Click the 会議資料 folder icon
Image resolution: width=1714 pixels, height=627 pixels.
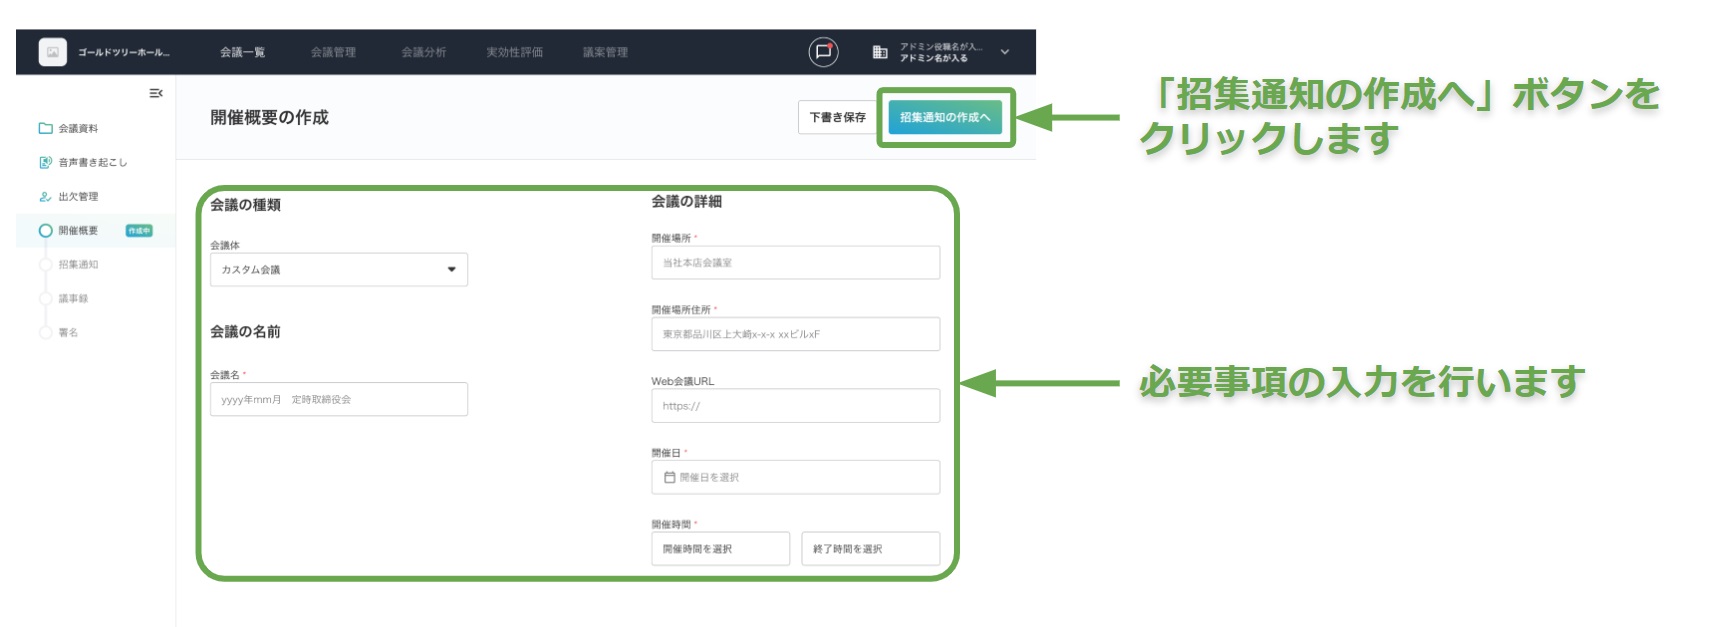click(45, 128)
